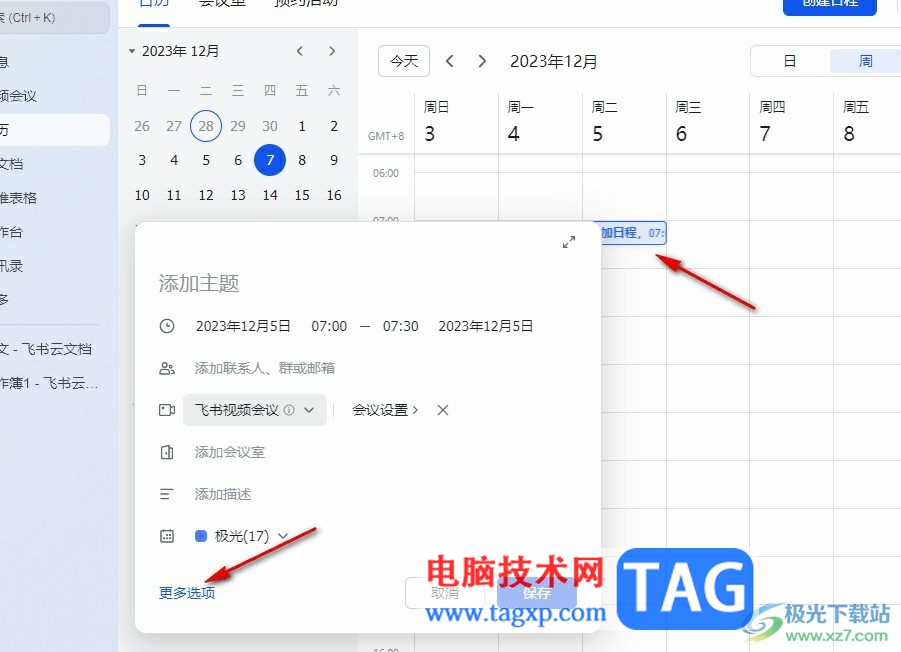Click the 添加会议室 field
The width and height of the screenshot is (901, 652).
229,452
